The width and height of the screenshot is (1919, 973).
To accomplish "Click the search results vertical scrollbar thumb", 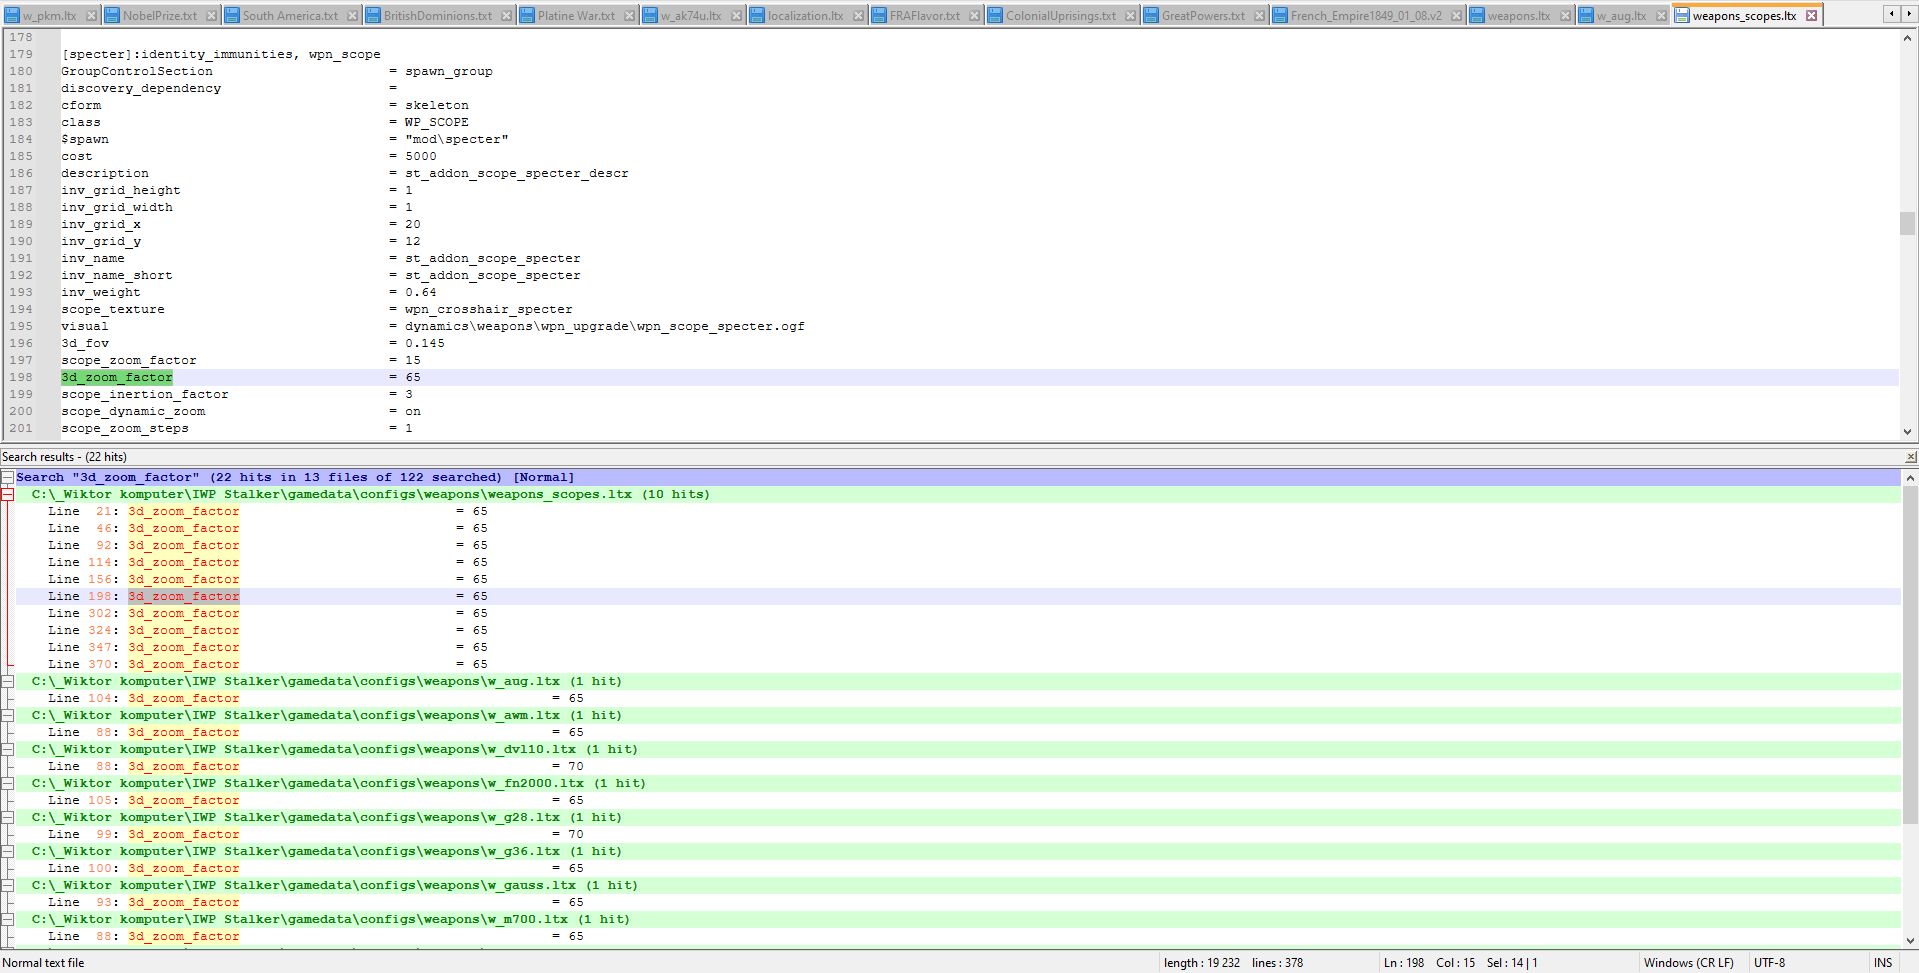I will [1910, 656].
